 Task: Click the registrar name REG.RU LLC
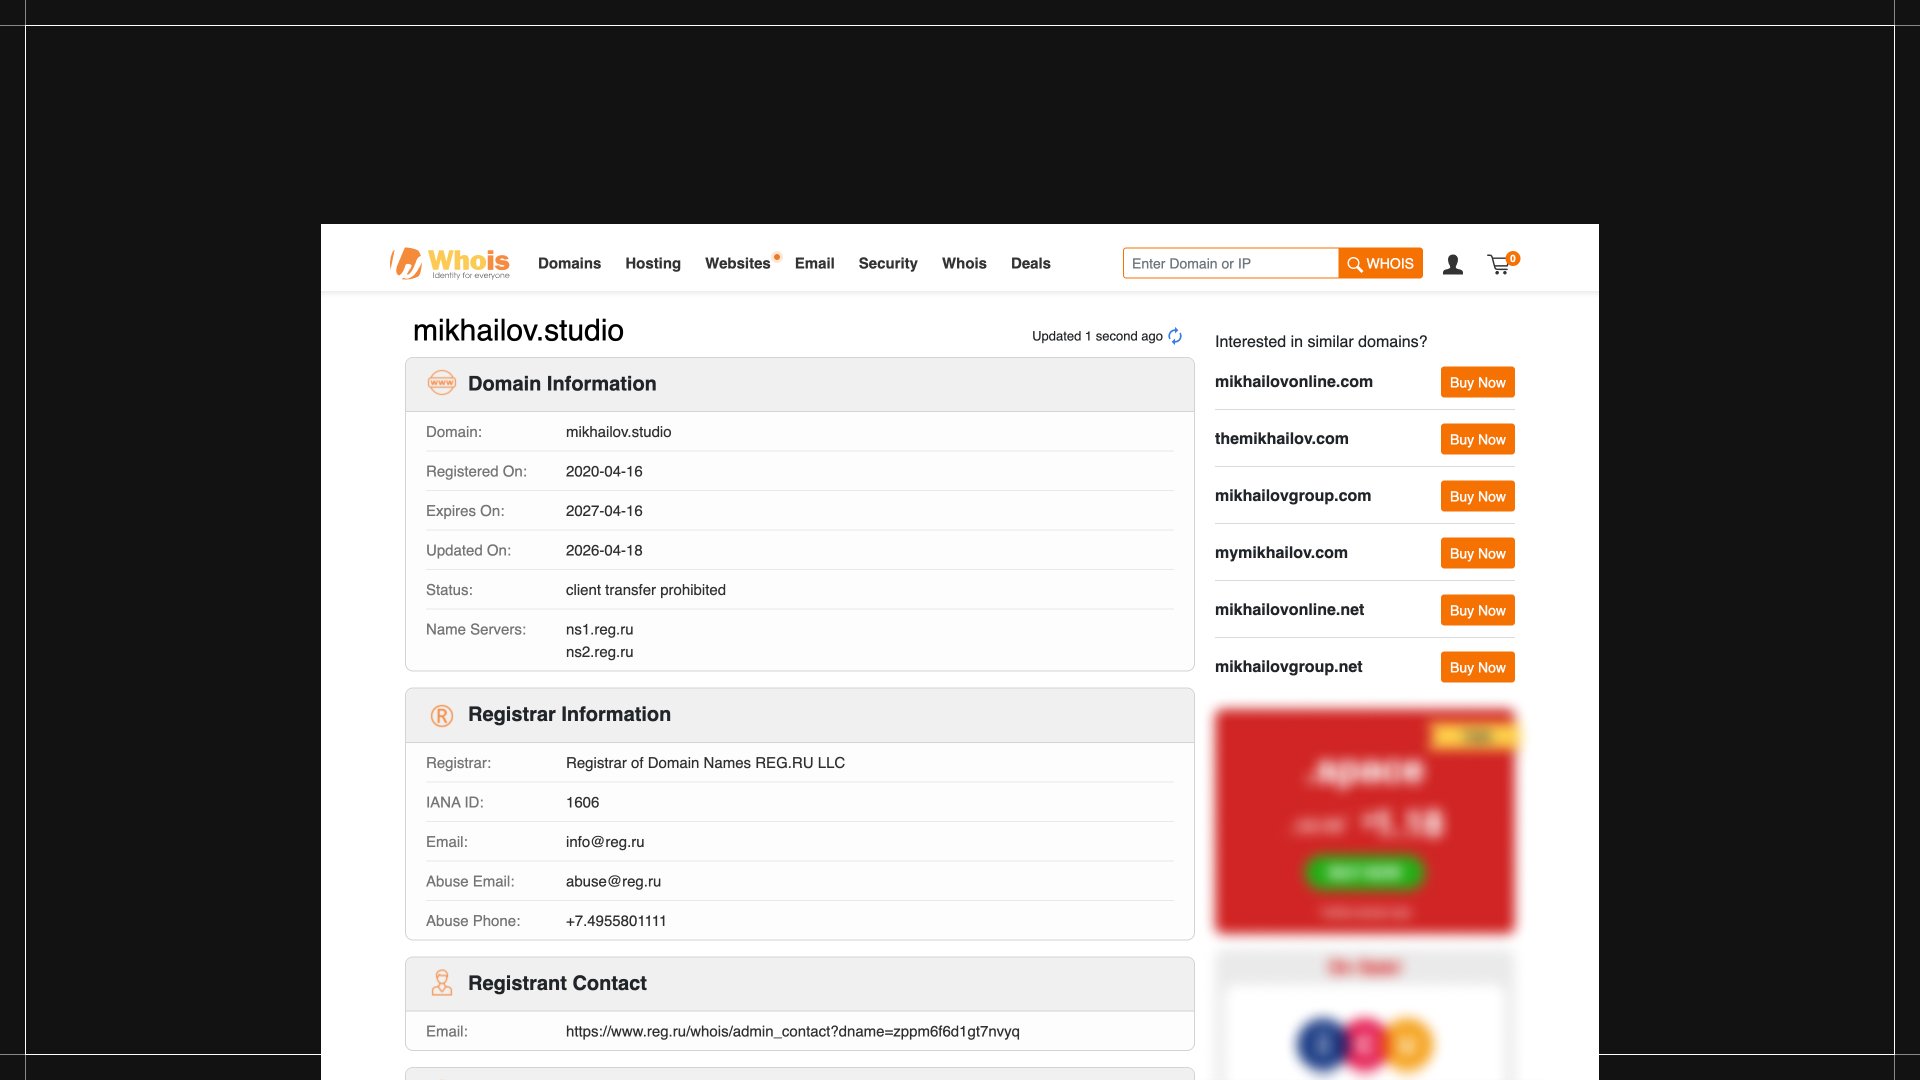(705, 763)
